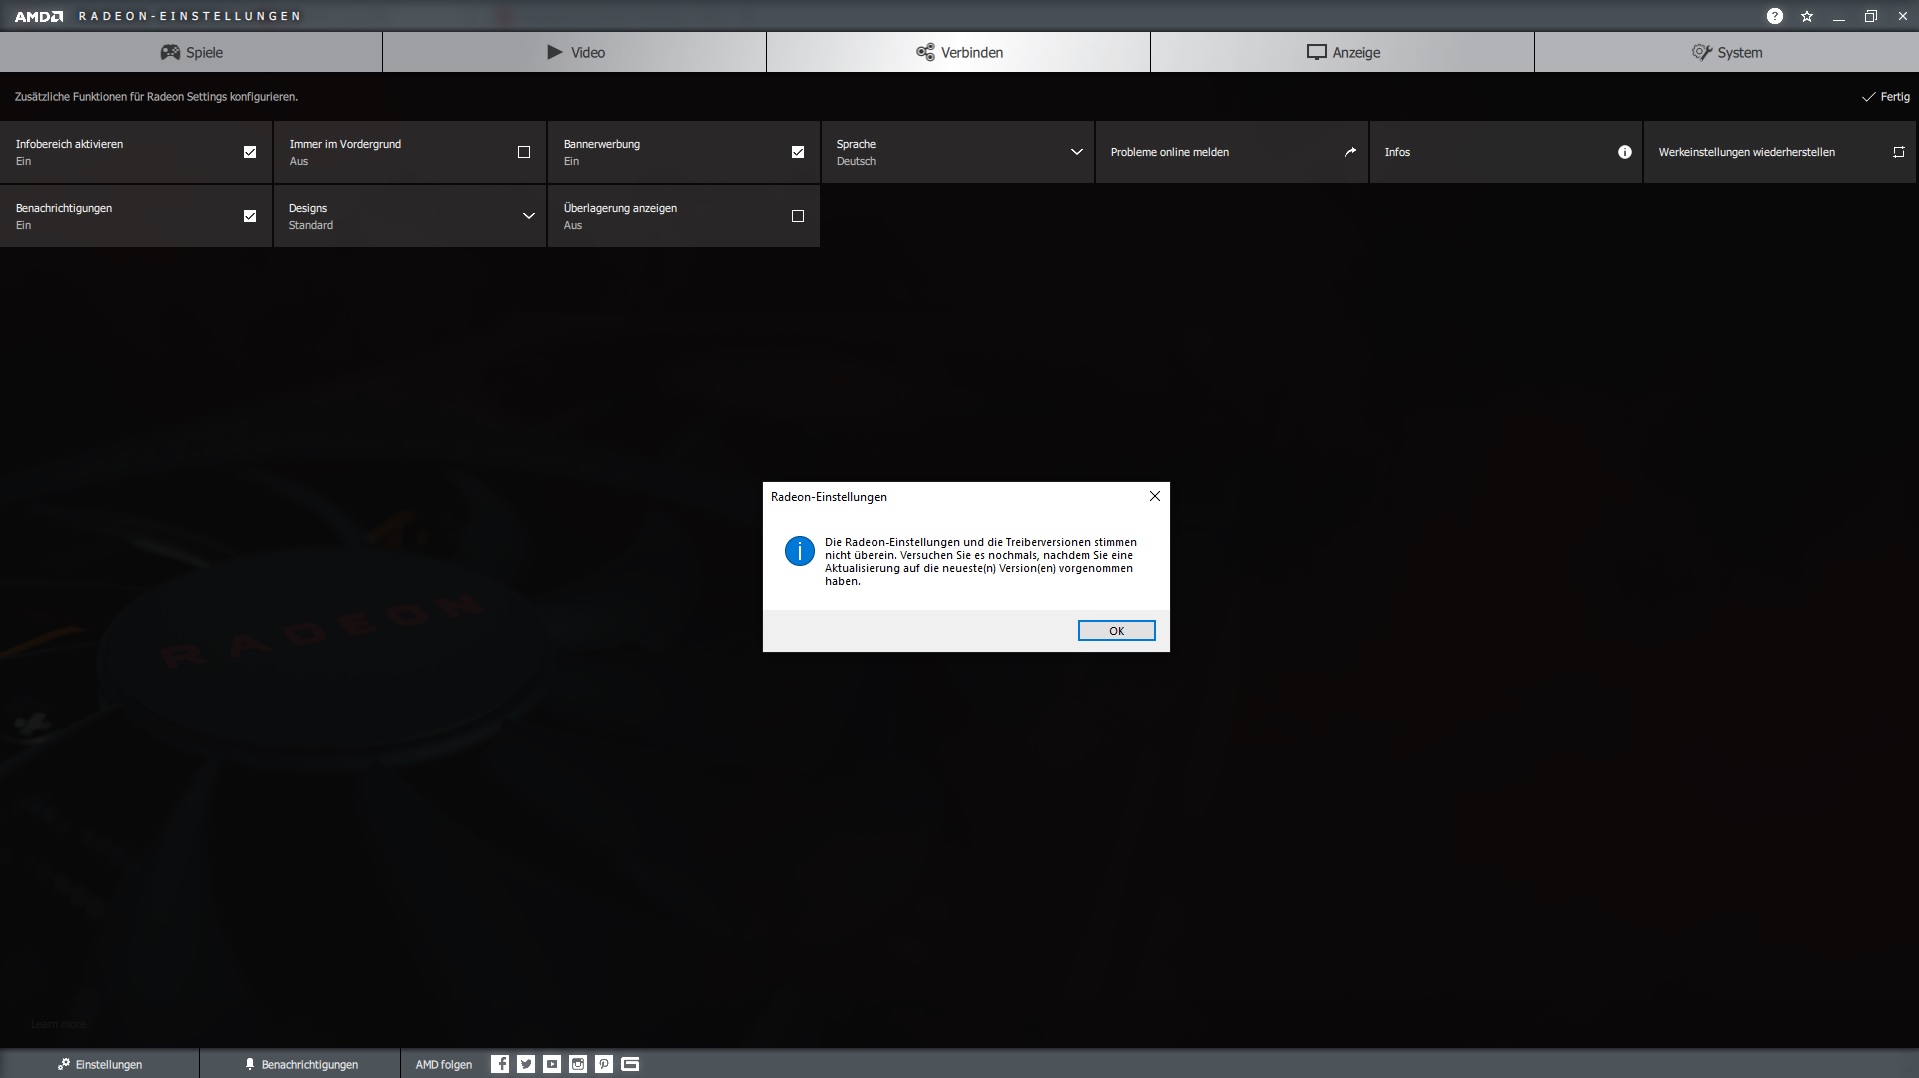Close the Radeon-Einstellungen message dialog

tap(1154, 496)
